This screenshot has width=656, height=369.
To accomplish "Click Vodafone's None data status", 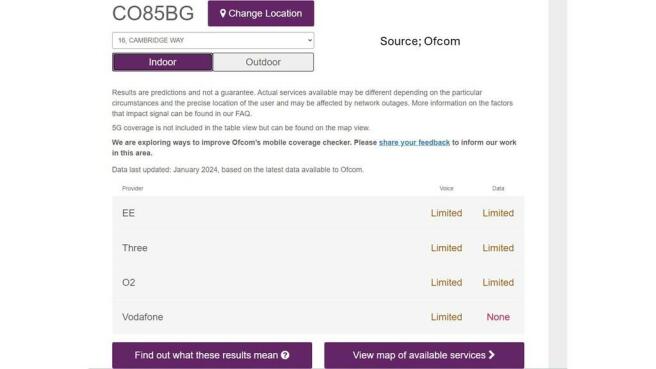I will coord(498,317).
